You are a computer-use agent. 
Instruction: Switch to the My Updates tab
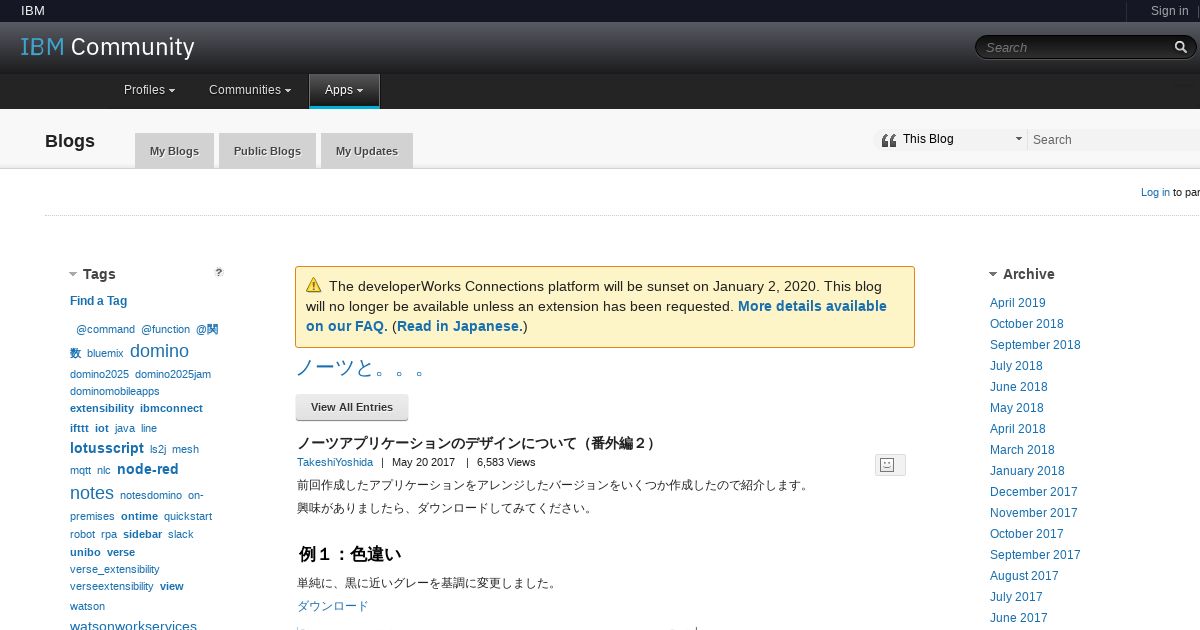pyautogui.click(x=367, y=151)
